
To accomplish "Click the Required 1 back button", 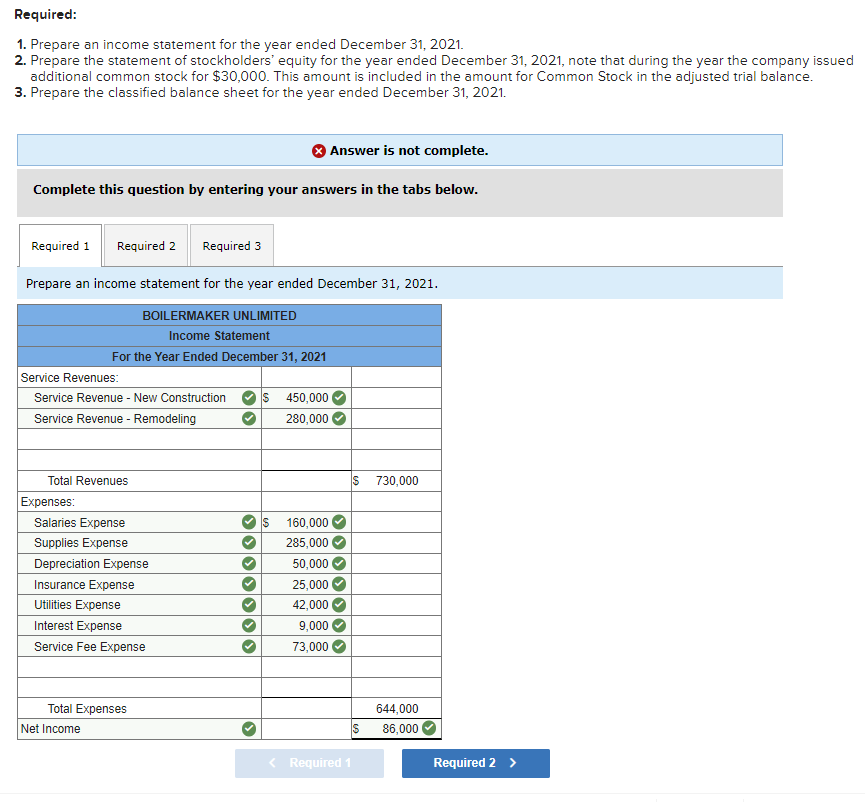I will click(309, 763).
